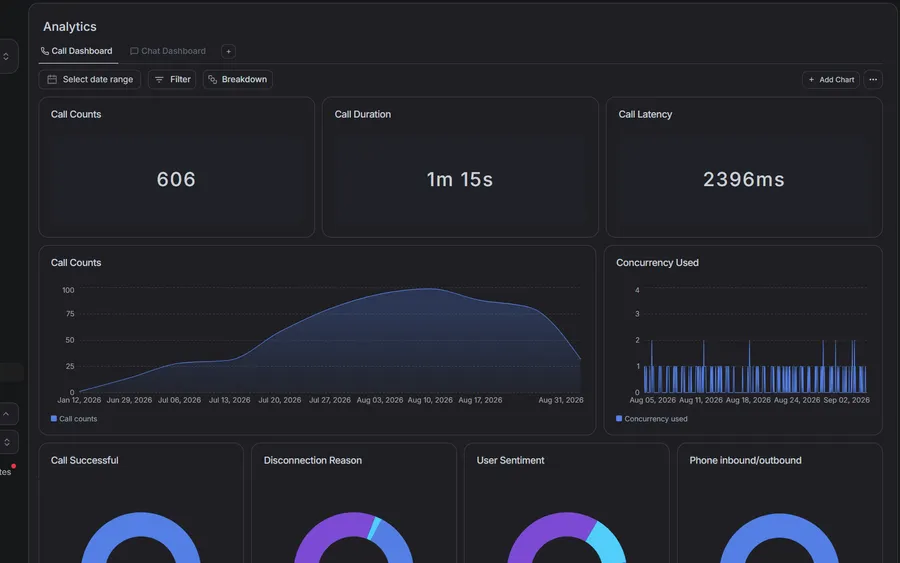Toggle the Concurrency used legend entry
This screenshot has height=563, width=900.
coord(651,419)
